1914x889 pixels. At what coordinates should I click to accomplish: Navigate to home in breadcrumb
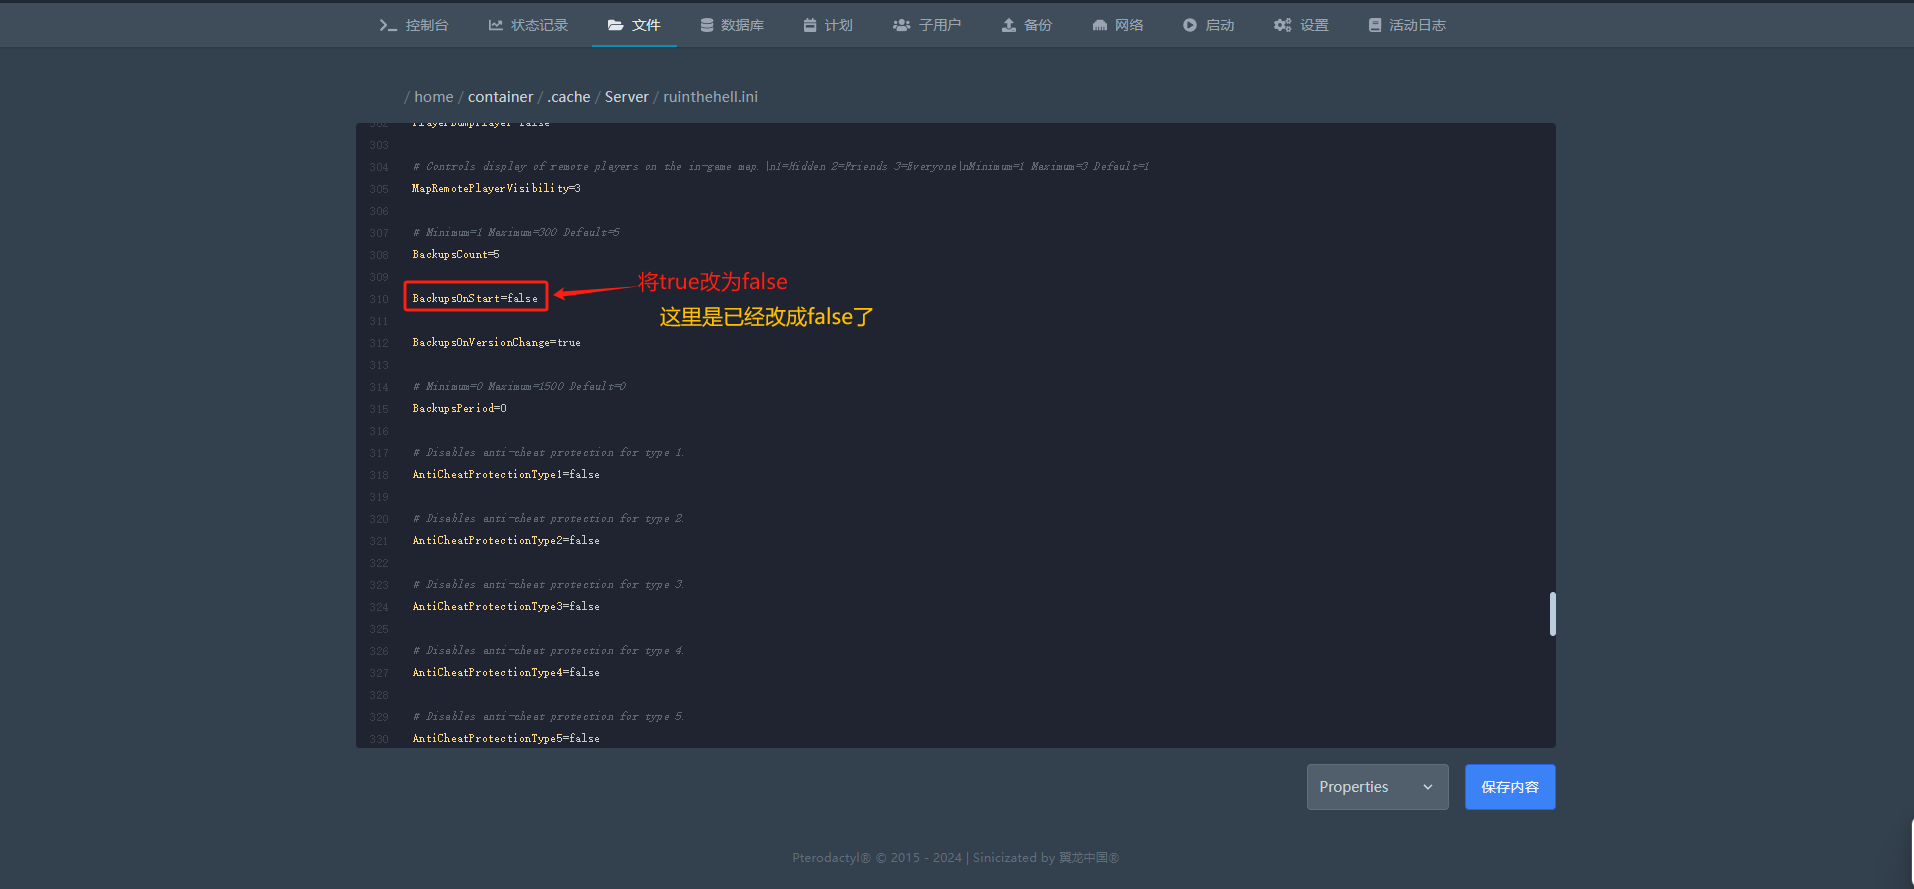pyautogui.click(x=434, y=97)
